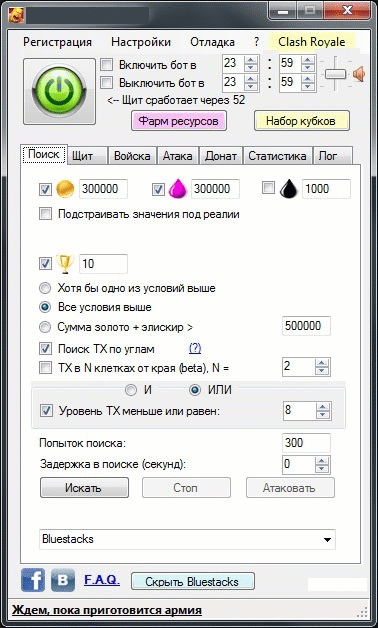Click the Атаковать button
The height and width of the screenshot is (628, 378).
tap(290, 487)
